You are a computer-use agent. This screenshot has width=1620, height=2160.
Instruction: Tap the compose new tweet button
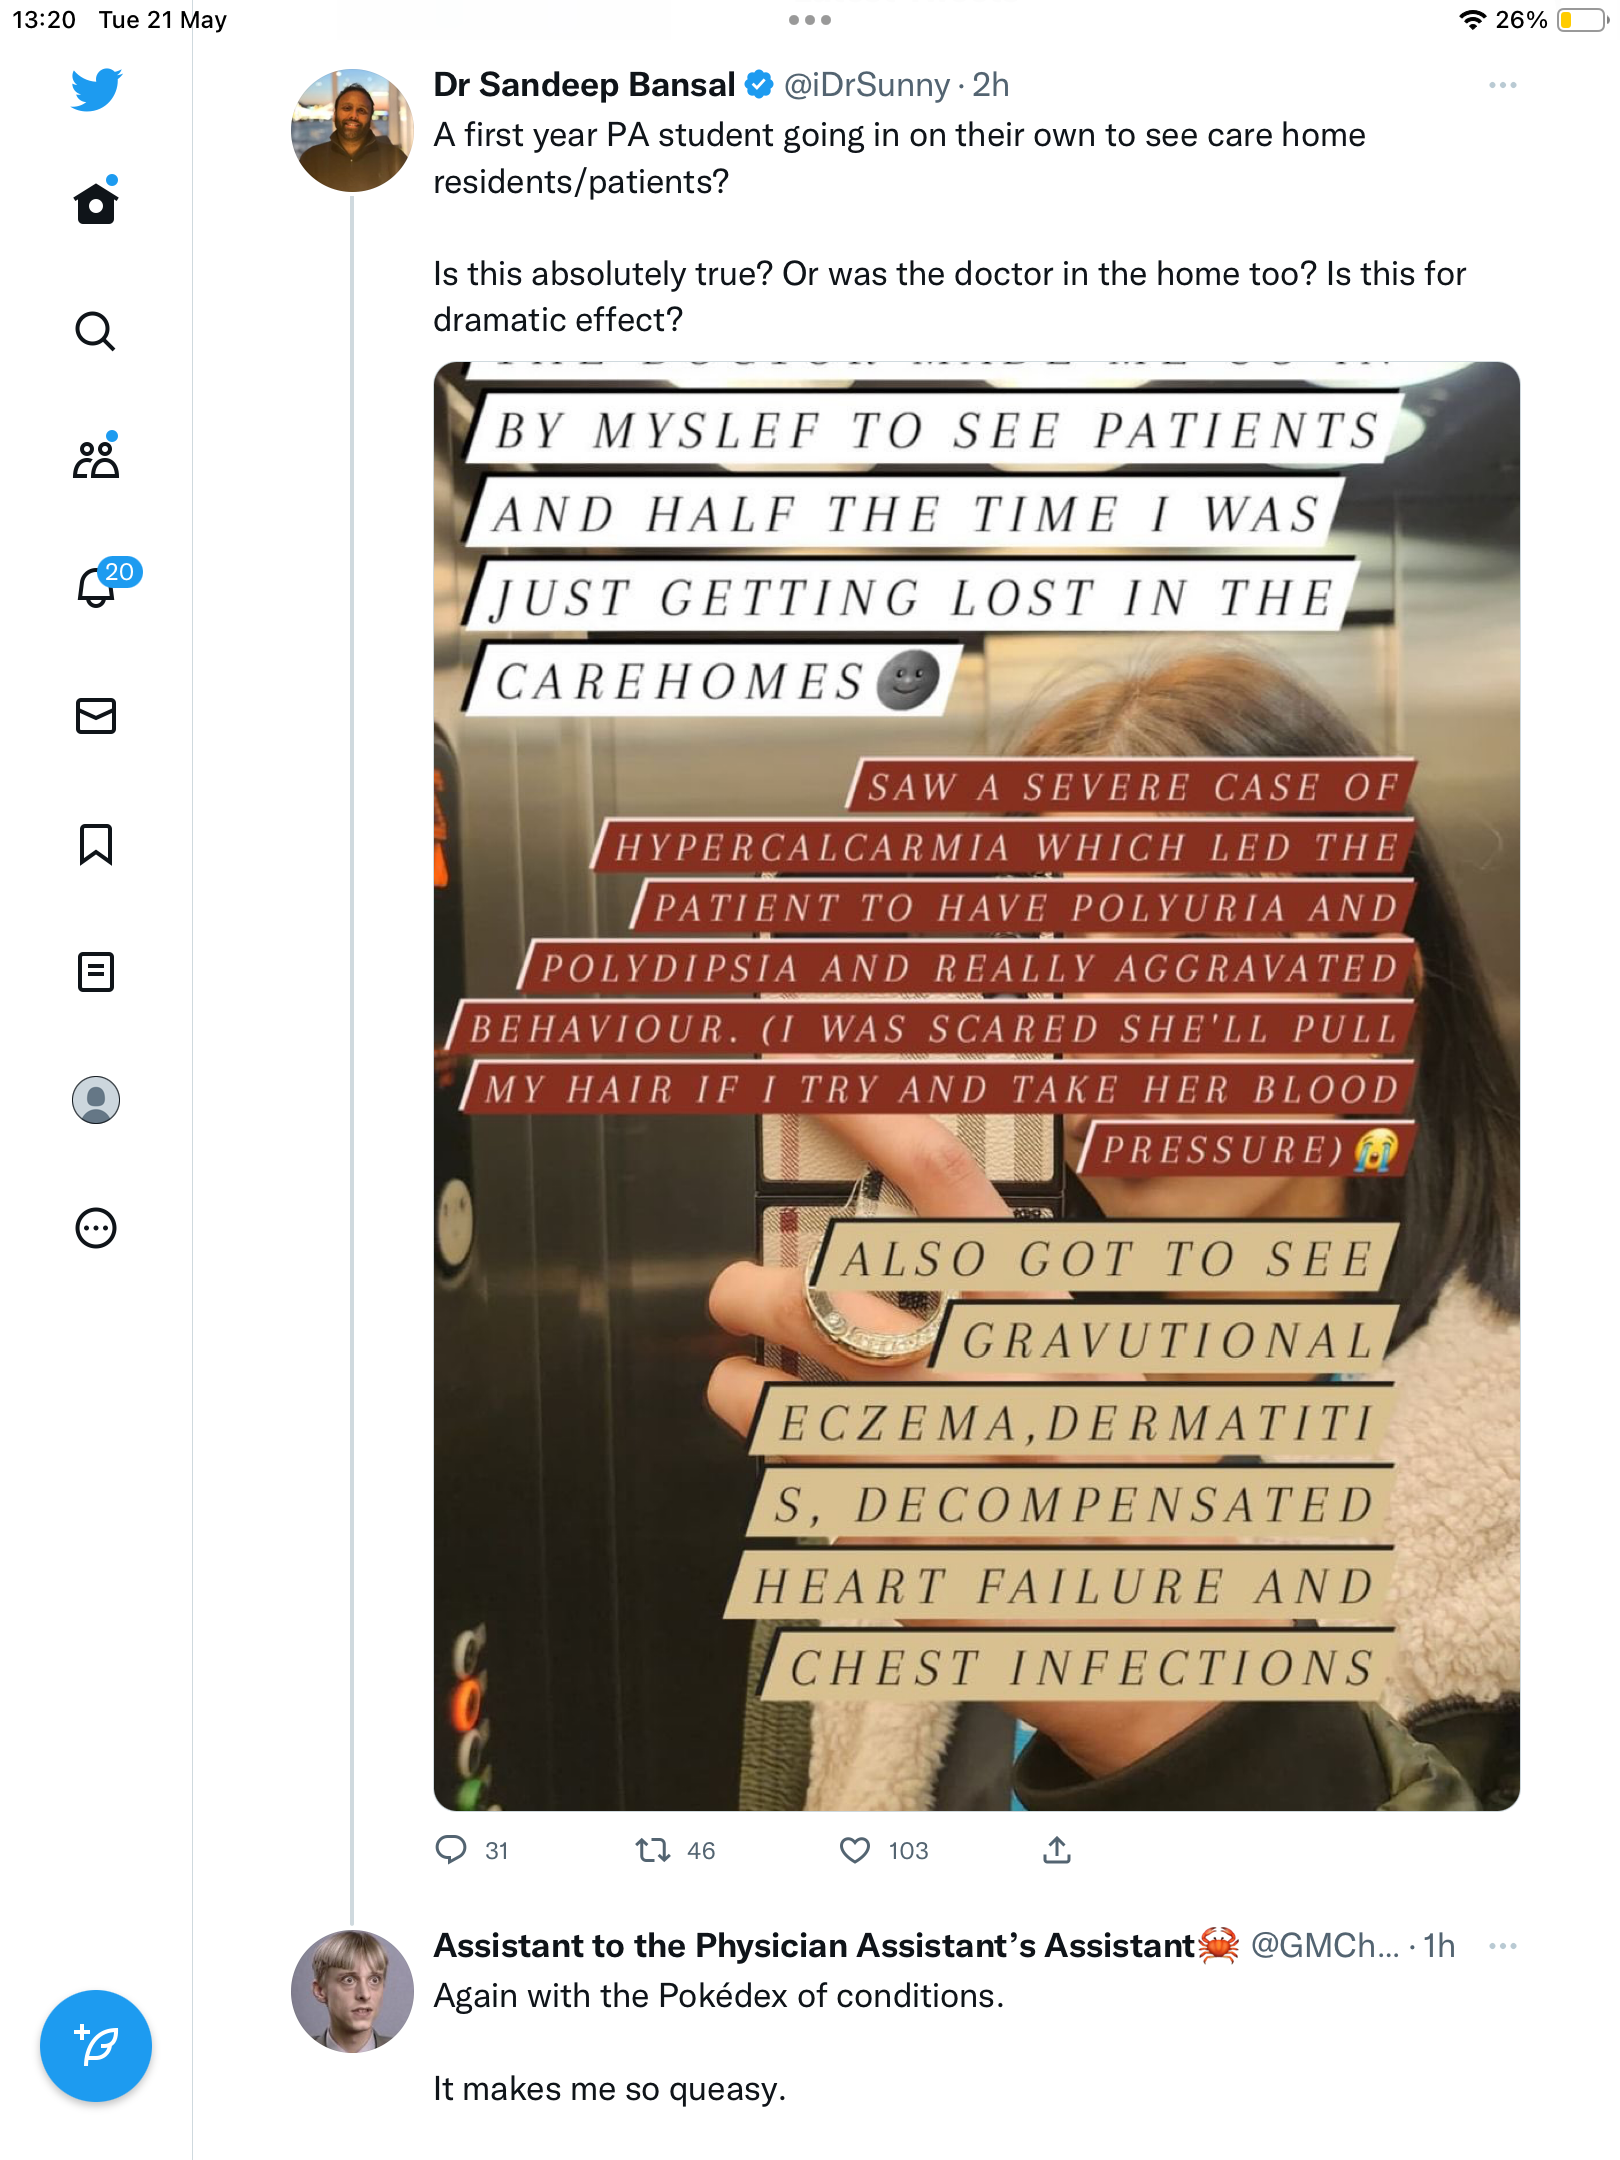coord(96,2046)
